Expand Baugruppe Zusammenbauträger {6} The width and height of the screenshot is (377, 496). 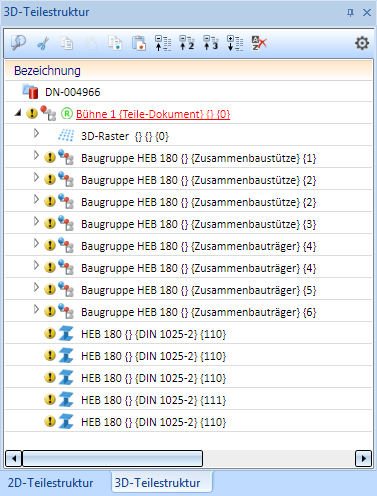point(36,309)
